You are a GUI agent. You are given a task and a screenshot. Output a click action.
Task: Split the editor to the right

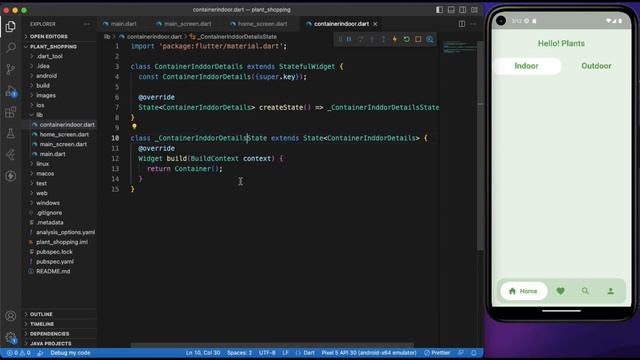tap(462, 24)
